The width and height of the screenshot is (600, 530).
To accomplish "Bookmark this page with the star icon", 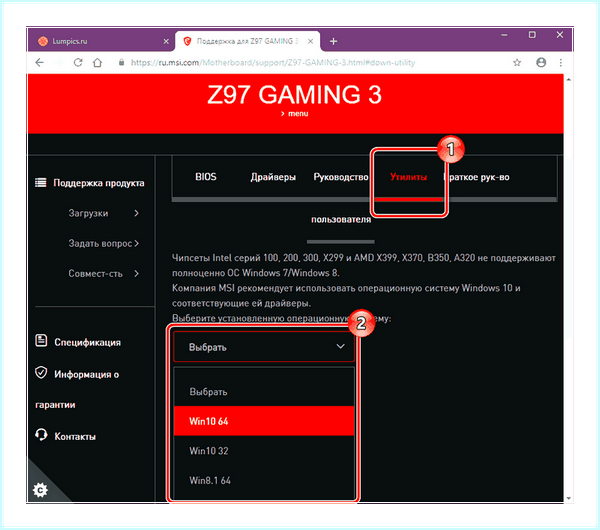I will coord(517,62).
